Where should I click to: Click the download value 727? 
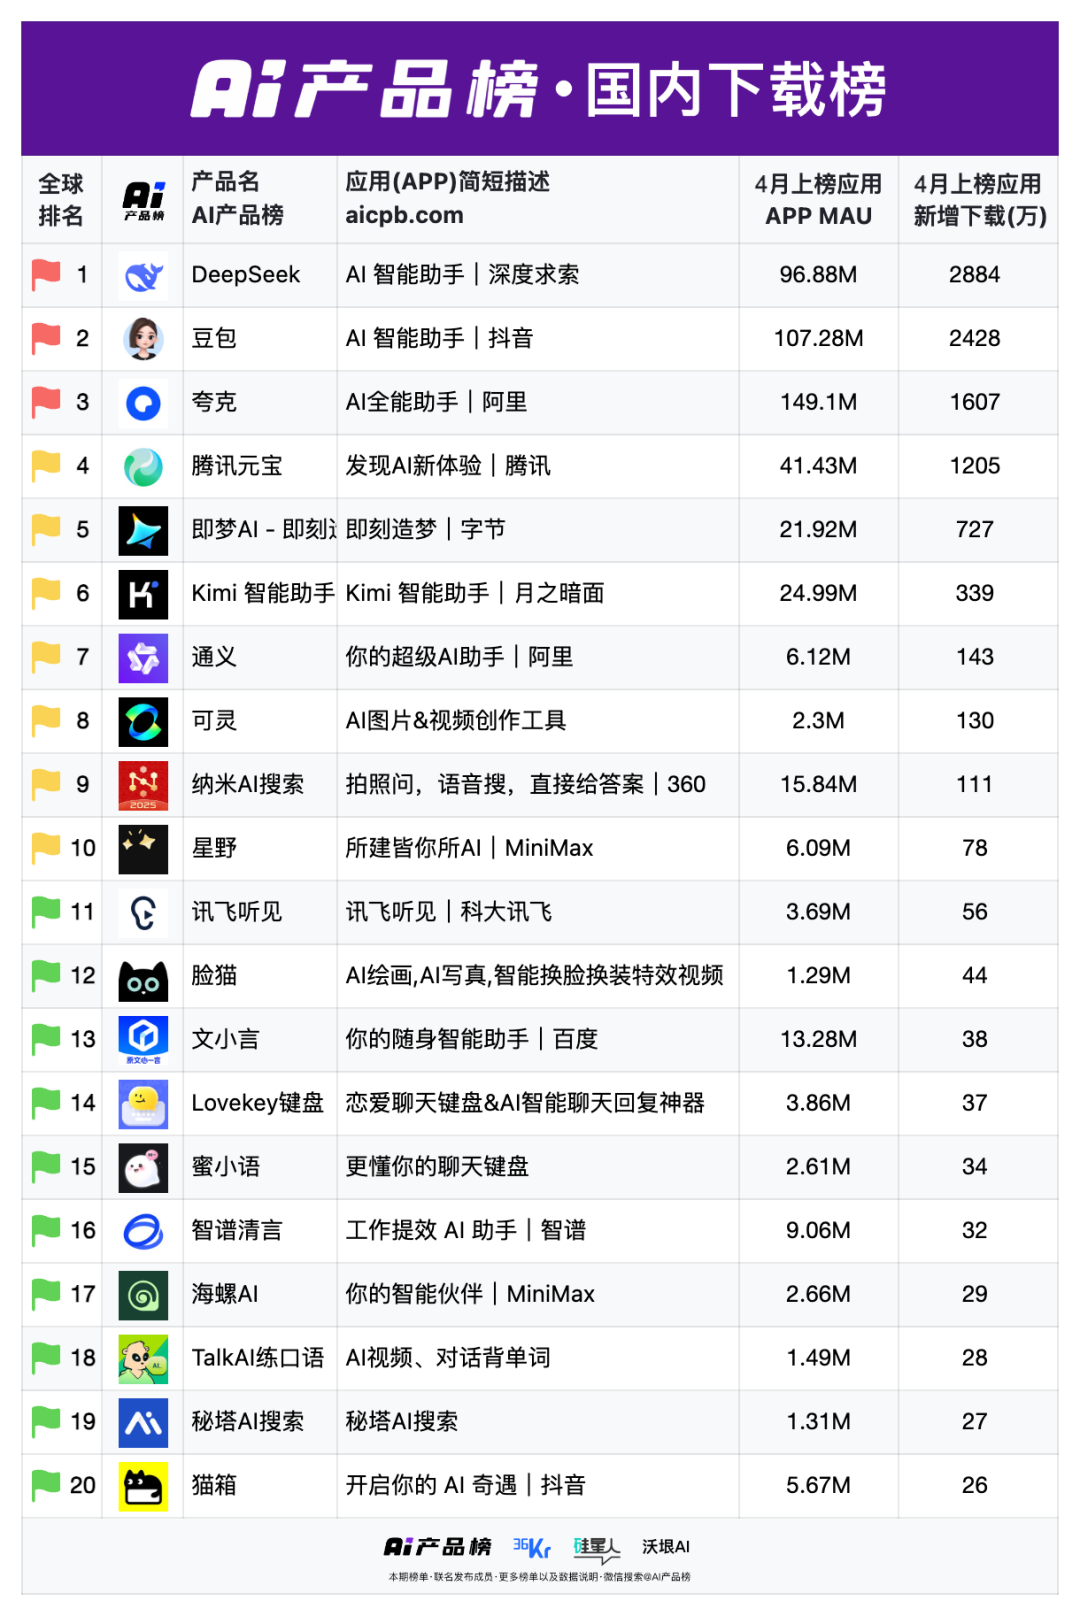(975, 530)
